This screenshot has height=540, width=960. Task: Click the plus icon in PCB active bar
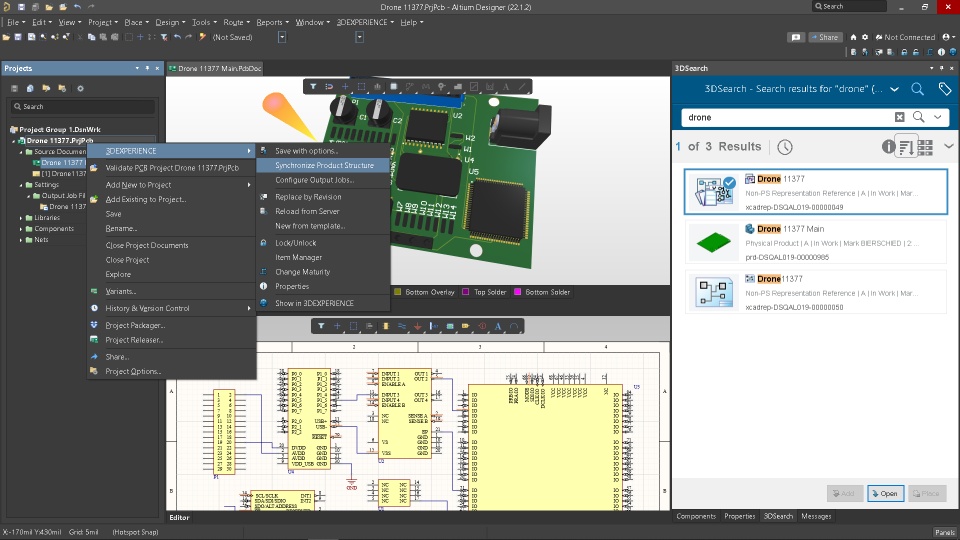345,87
